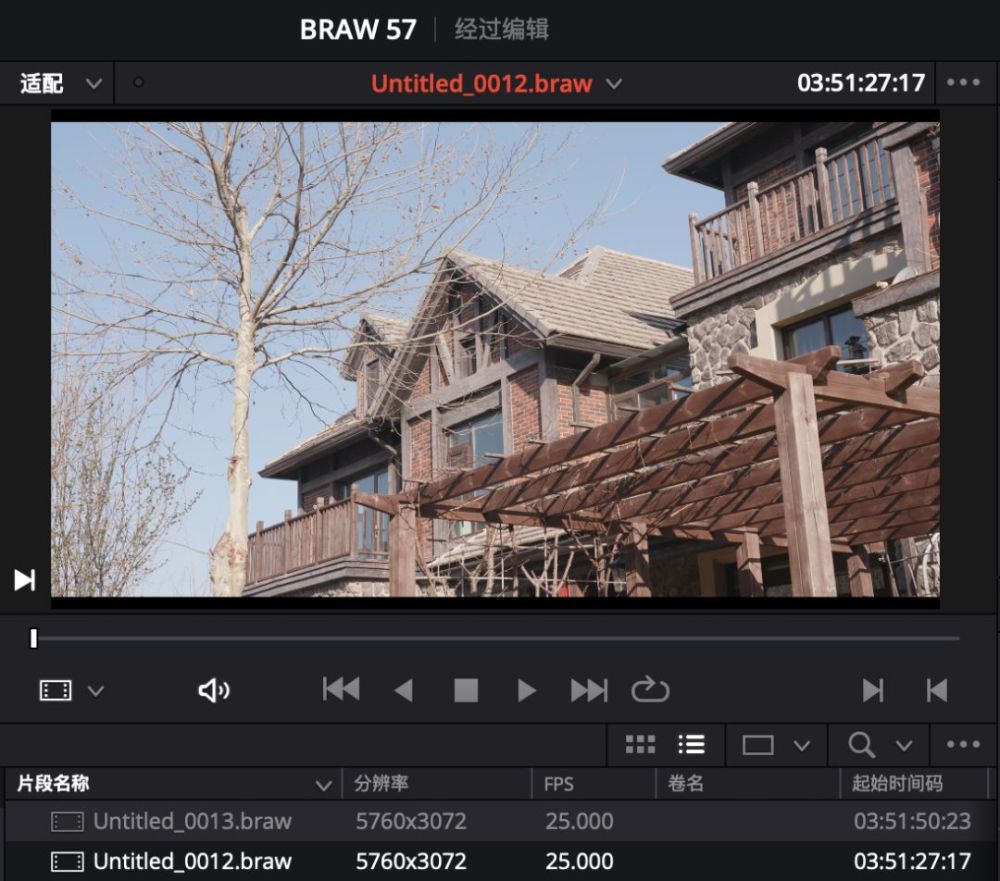Select the Untitled_0012.braw clip row
Screen dimensions: 1000x881
(x=500, y=861)
